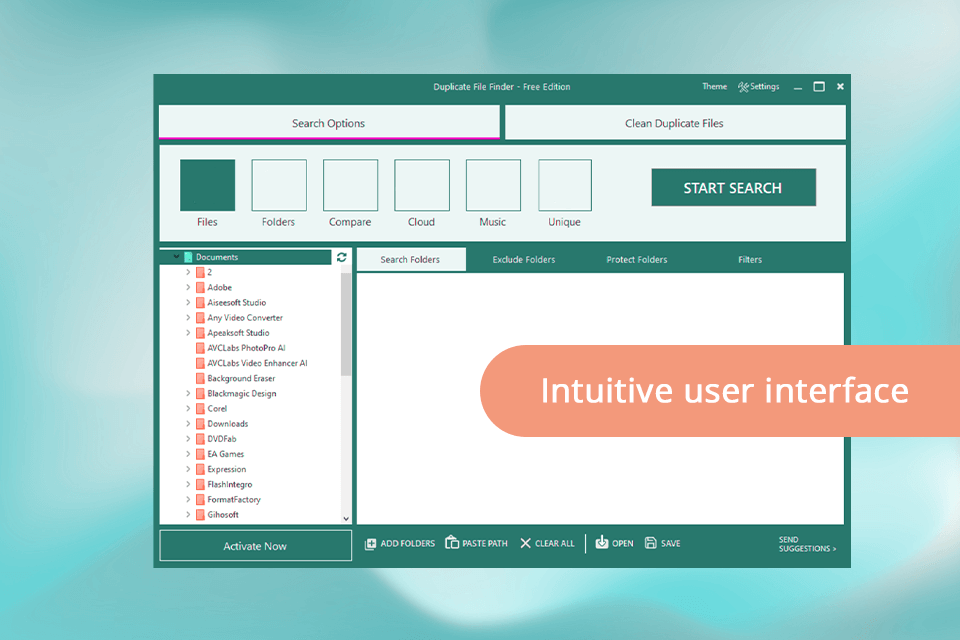Click the Add Folders plus icon
The width and height of the screenshot is (960, 640).
(370, 544)
